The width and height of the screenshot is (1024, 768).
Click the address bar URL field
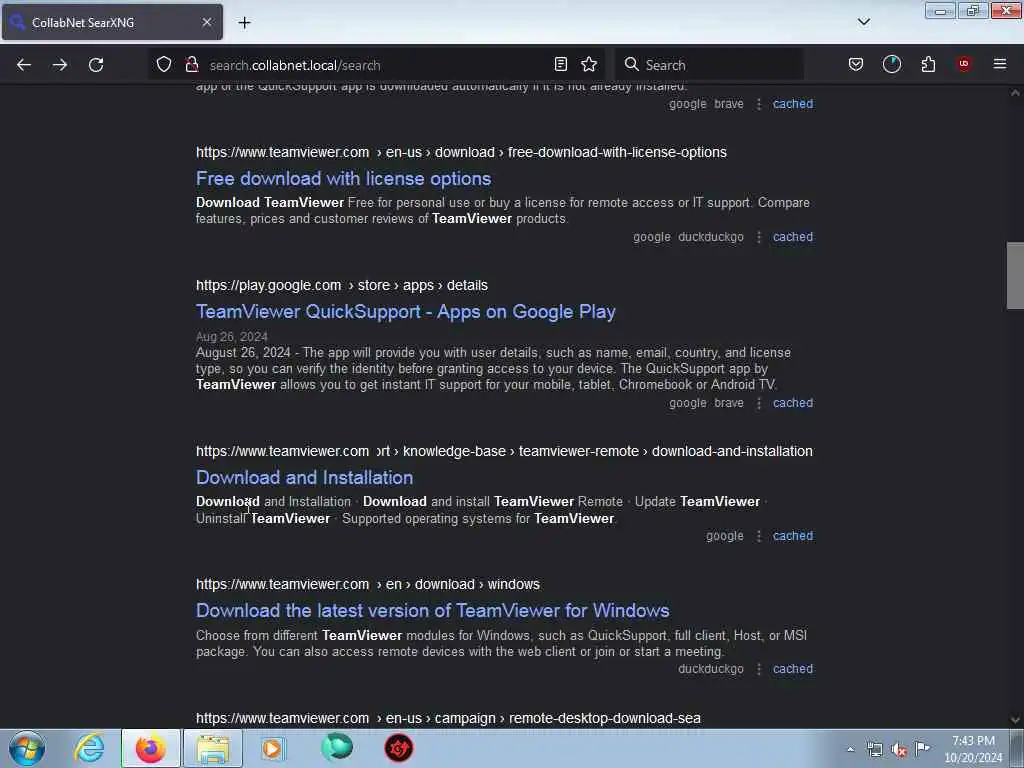[379, 65]
